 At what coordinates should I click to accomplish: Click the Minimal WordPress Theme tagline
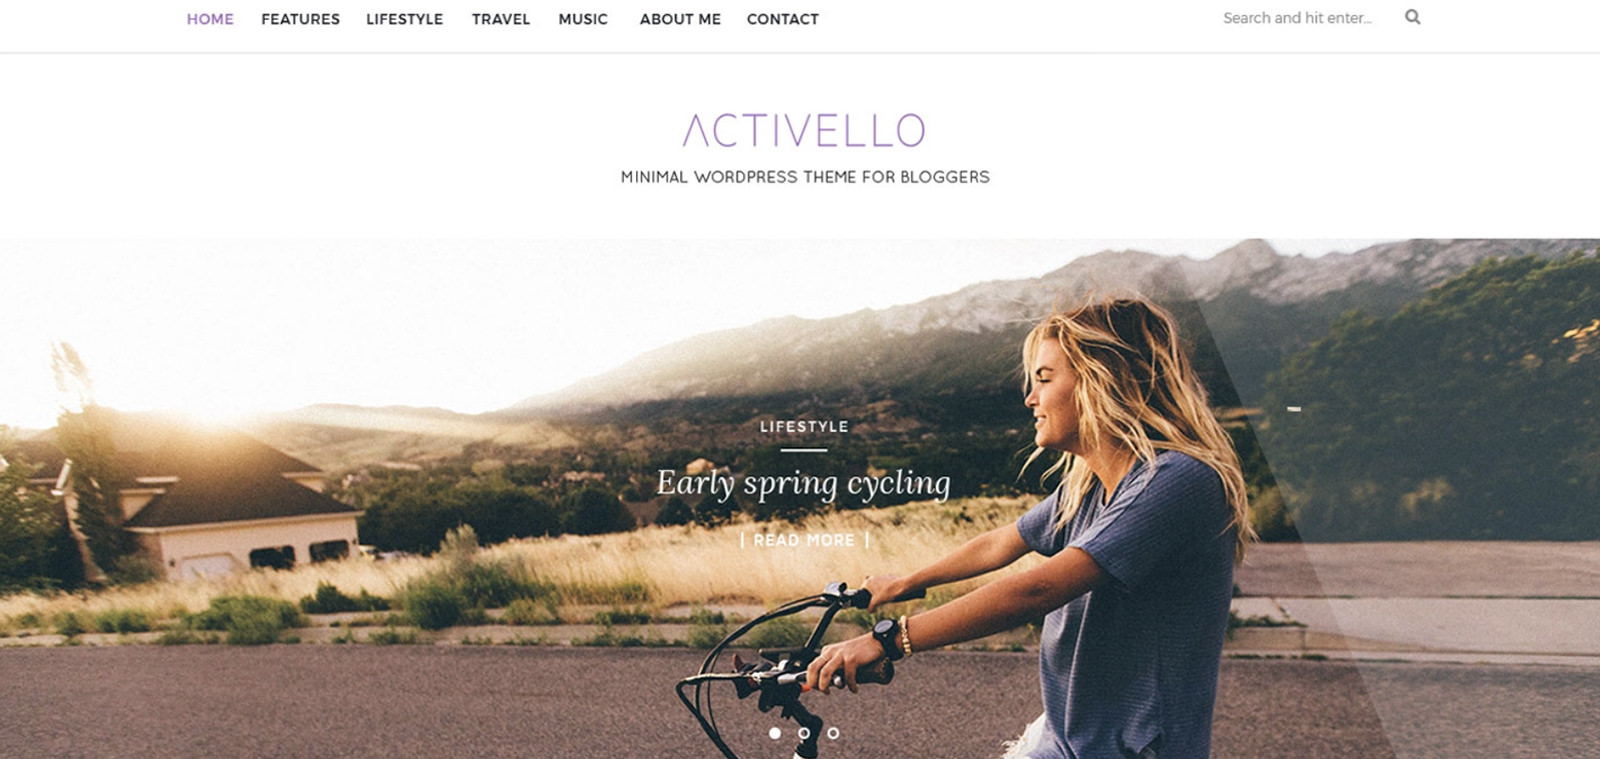click(805, 177)
